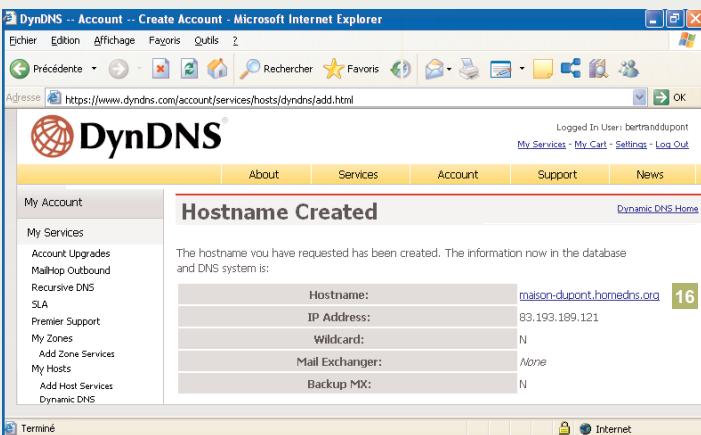Open SLA in the sidebar

39,304
